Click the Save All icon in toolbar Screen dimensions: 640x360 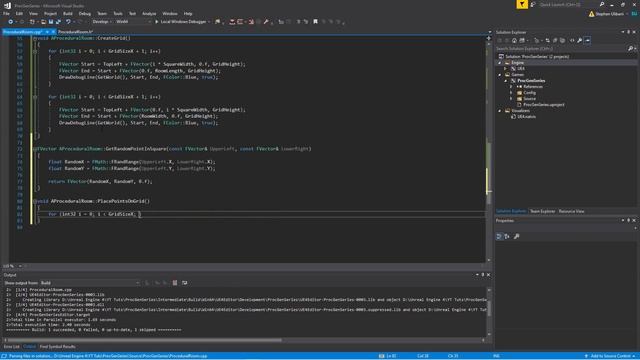[x=58, y=22]
